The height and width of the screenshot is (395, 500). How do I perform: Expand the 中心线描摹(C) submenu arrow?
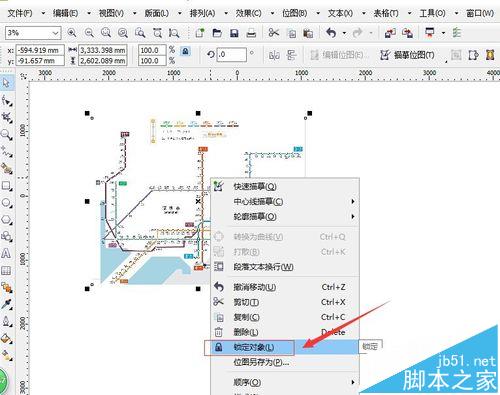click(353, 201)
